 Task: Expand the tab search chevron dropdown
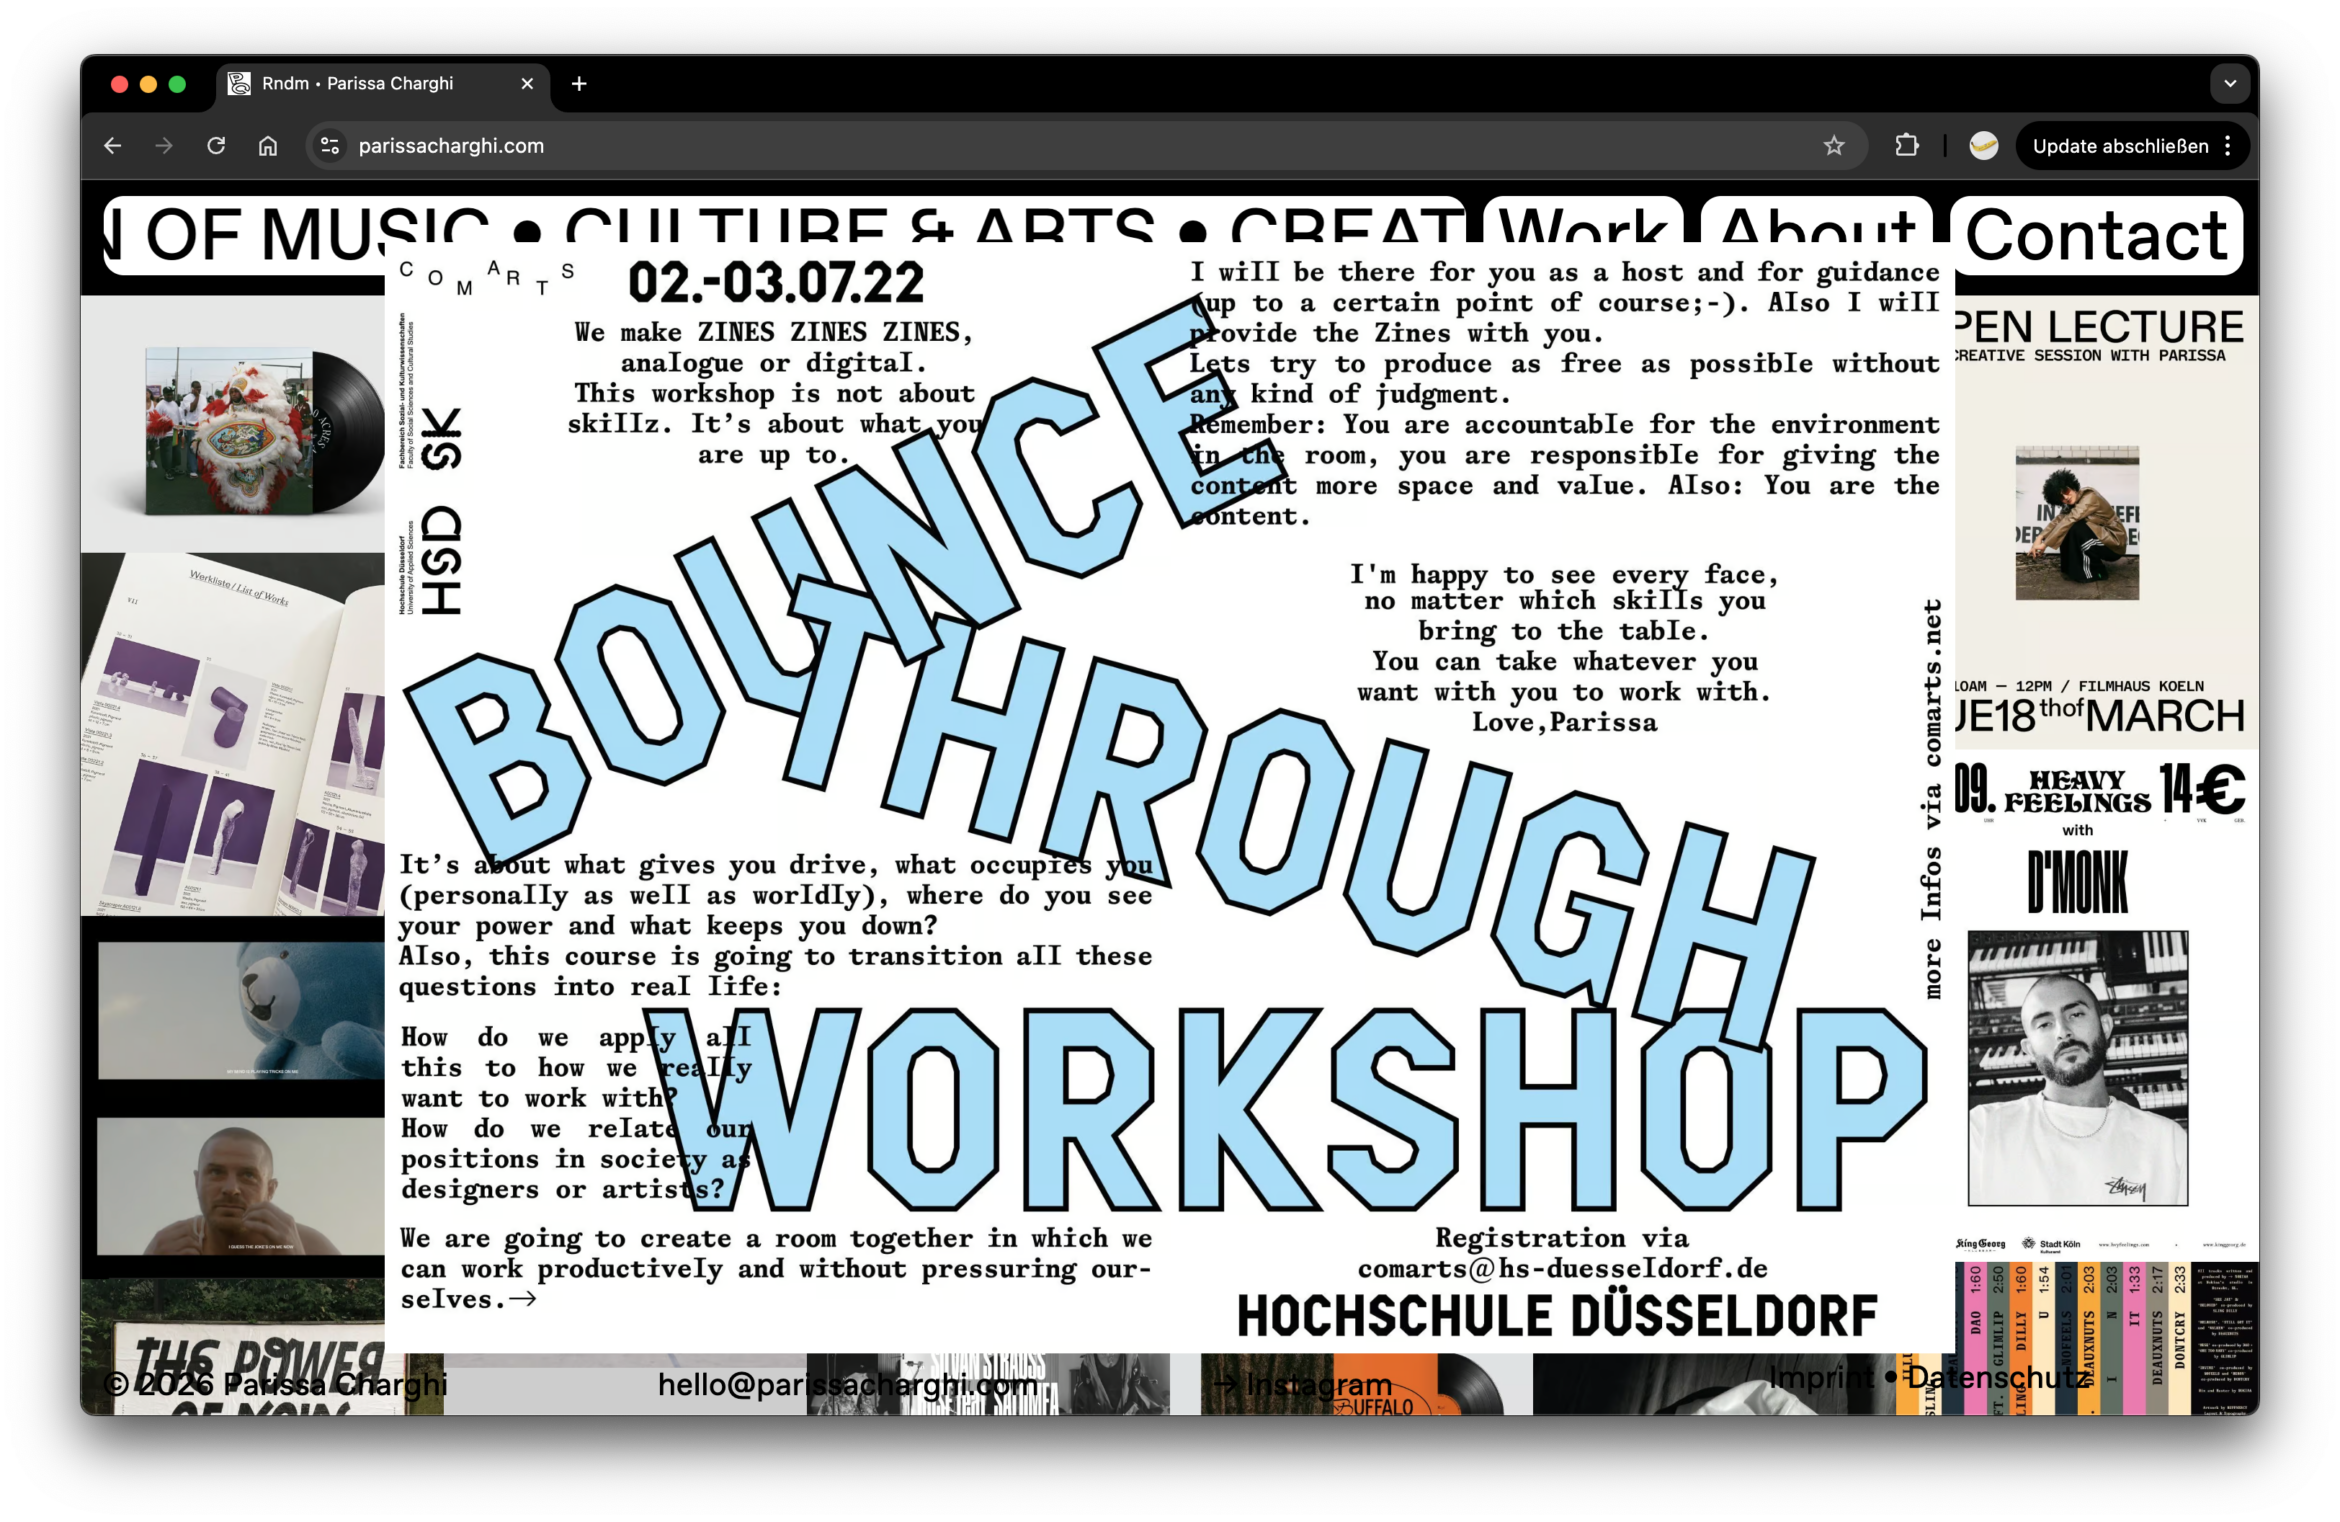(x=2229, y=84)
